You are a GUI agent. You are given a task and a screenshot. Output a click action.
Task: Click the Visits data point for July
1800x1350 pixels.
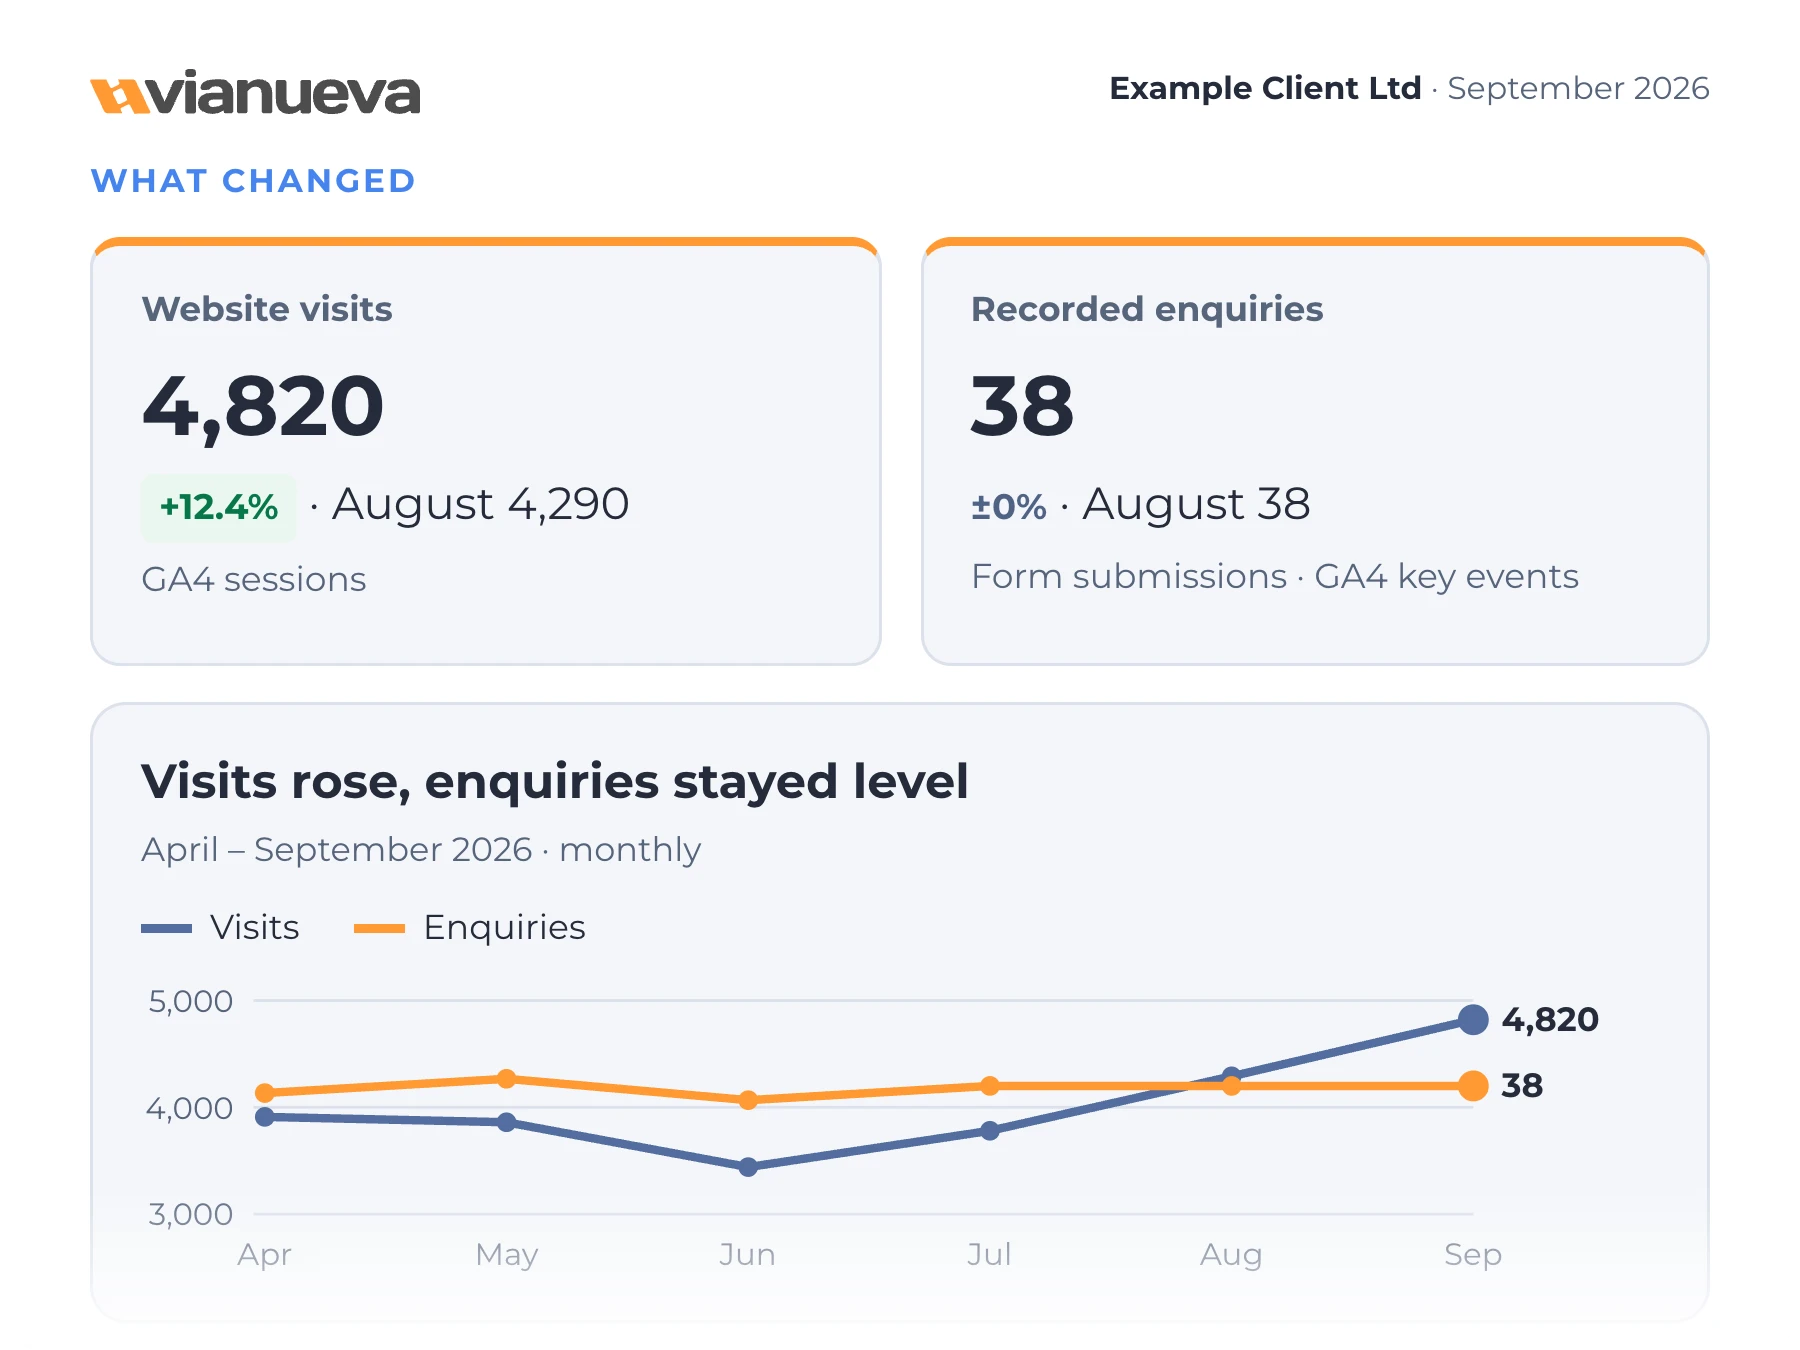coord(990,1131)
